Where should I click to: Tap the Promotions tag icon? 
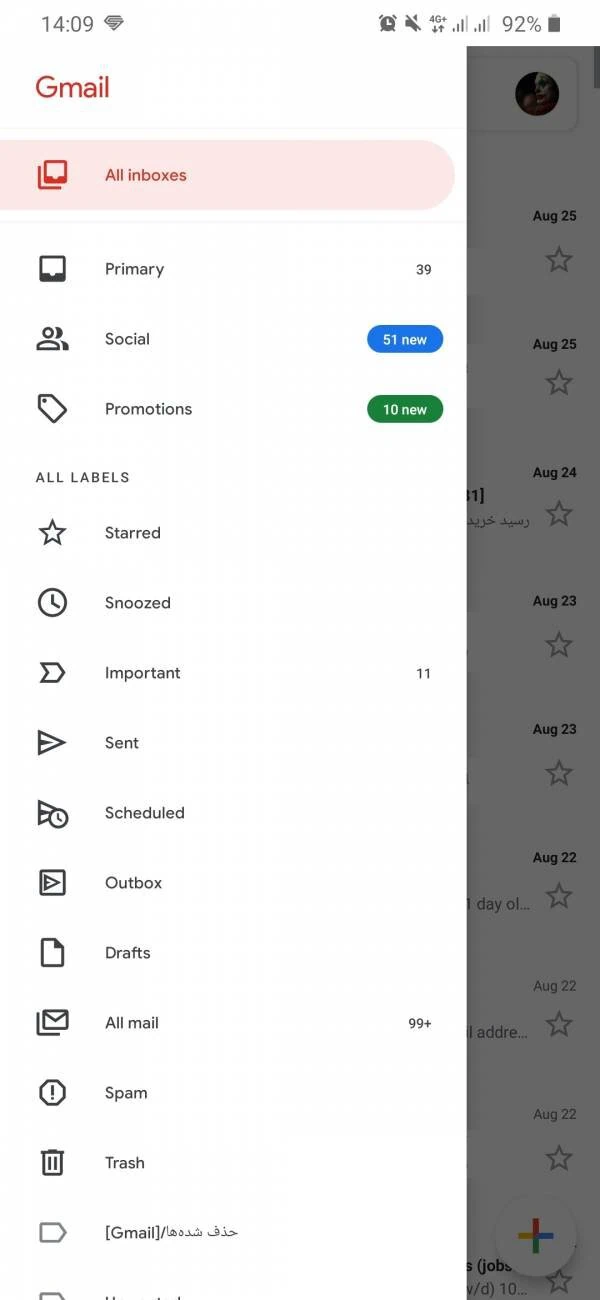52,409
